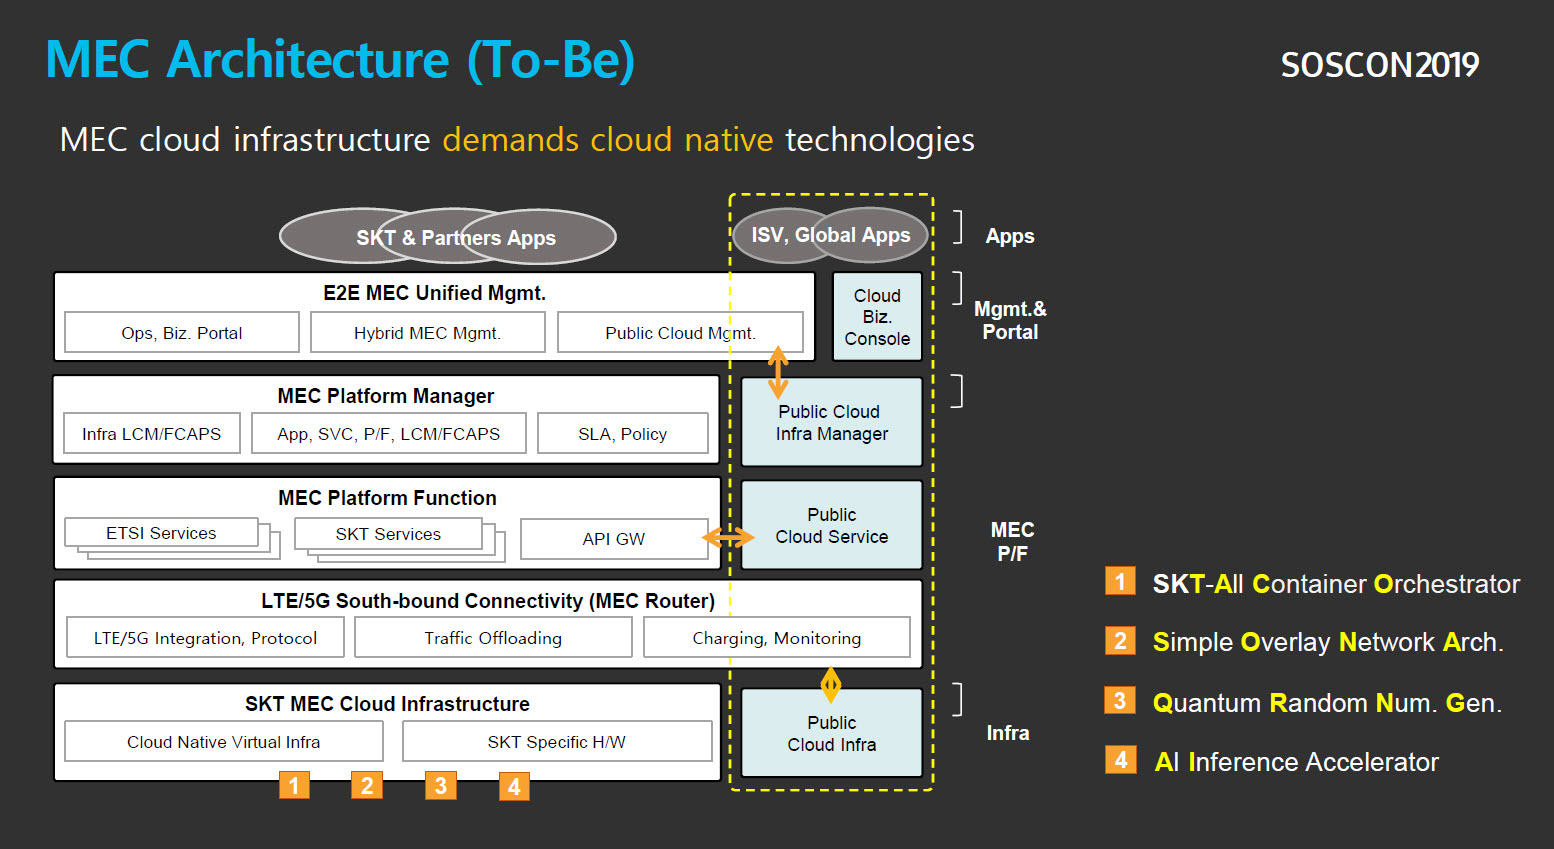1554x849 pixels.
Task: Select the 'ETSI Services' stacked box
Action: click(172, 538)
